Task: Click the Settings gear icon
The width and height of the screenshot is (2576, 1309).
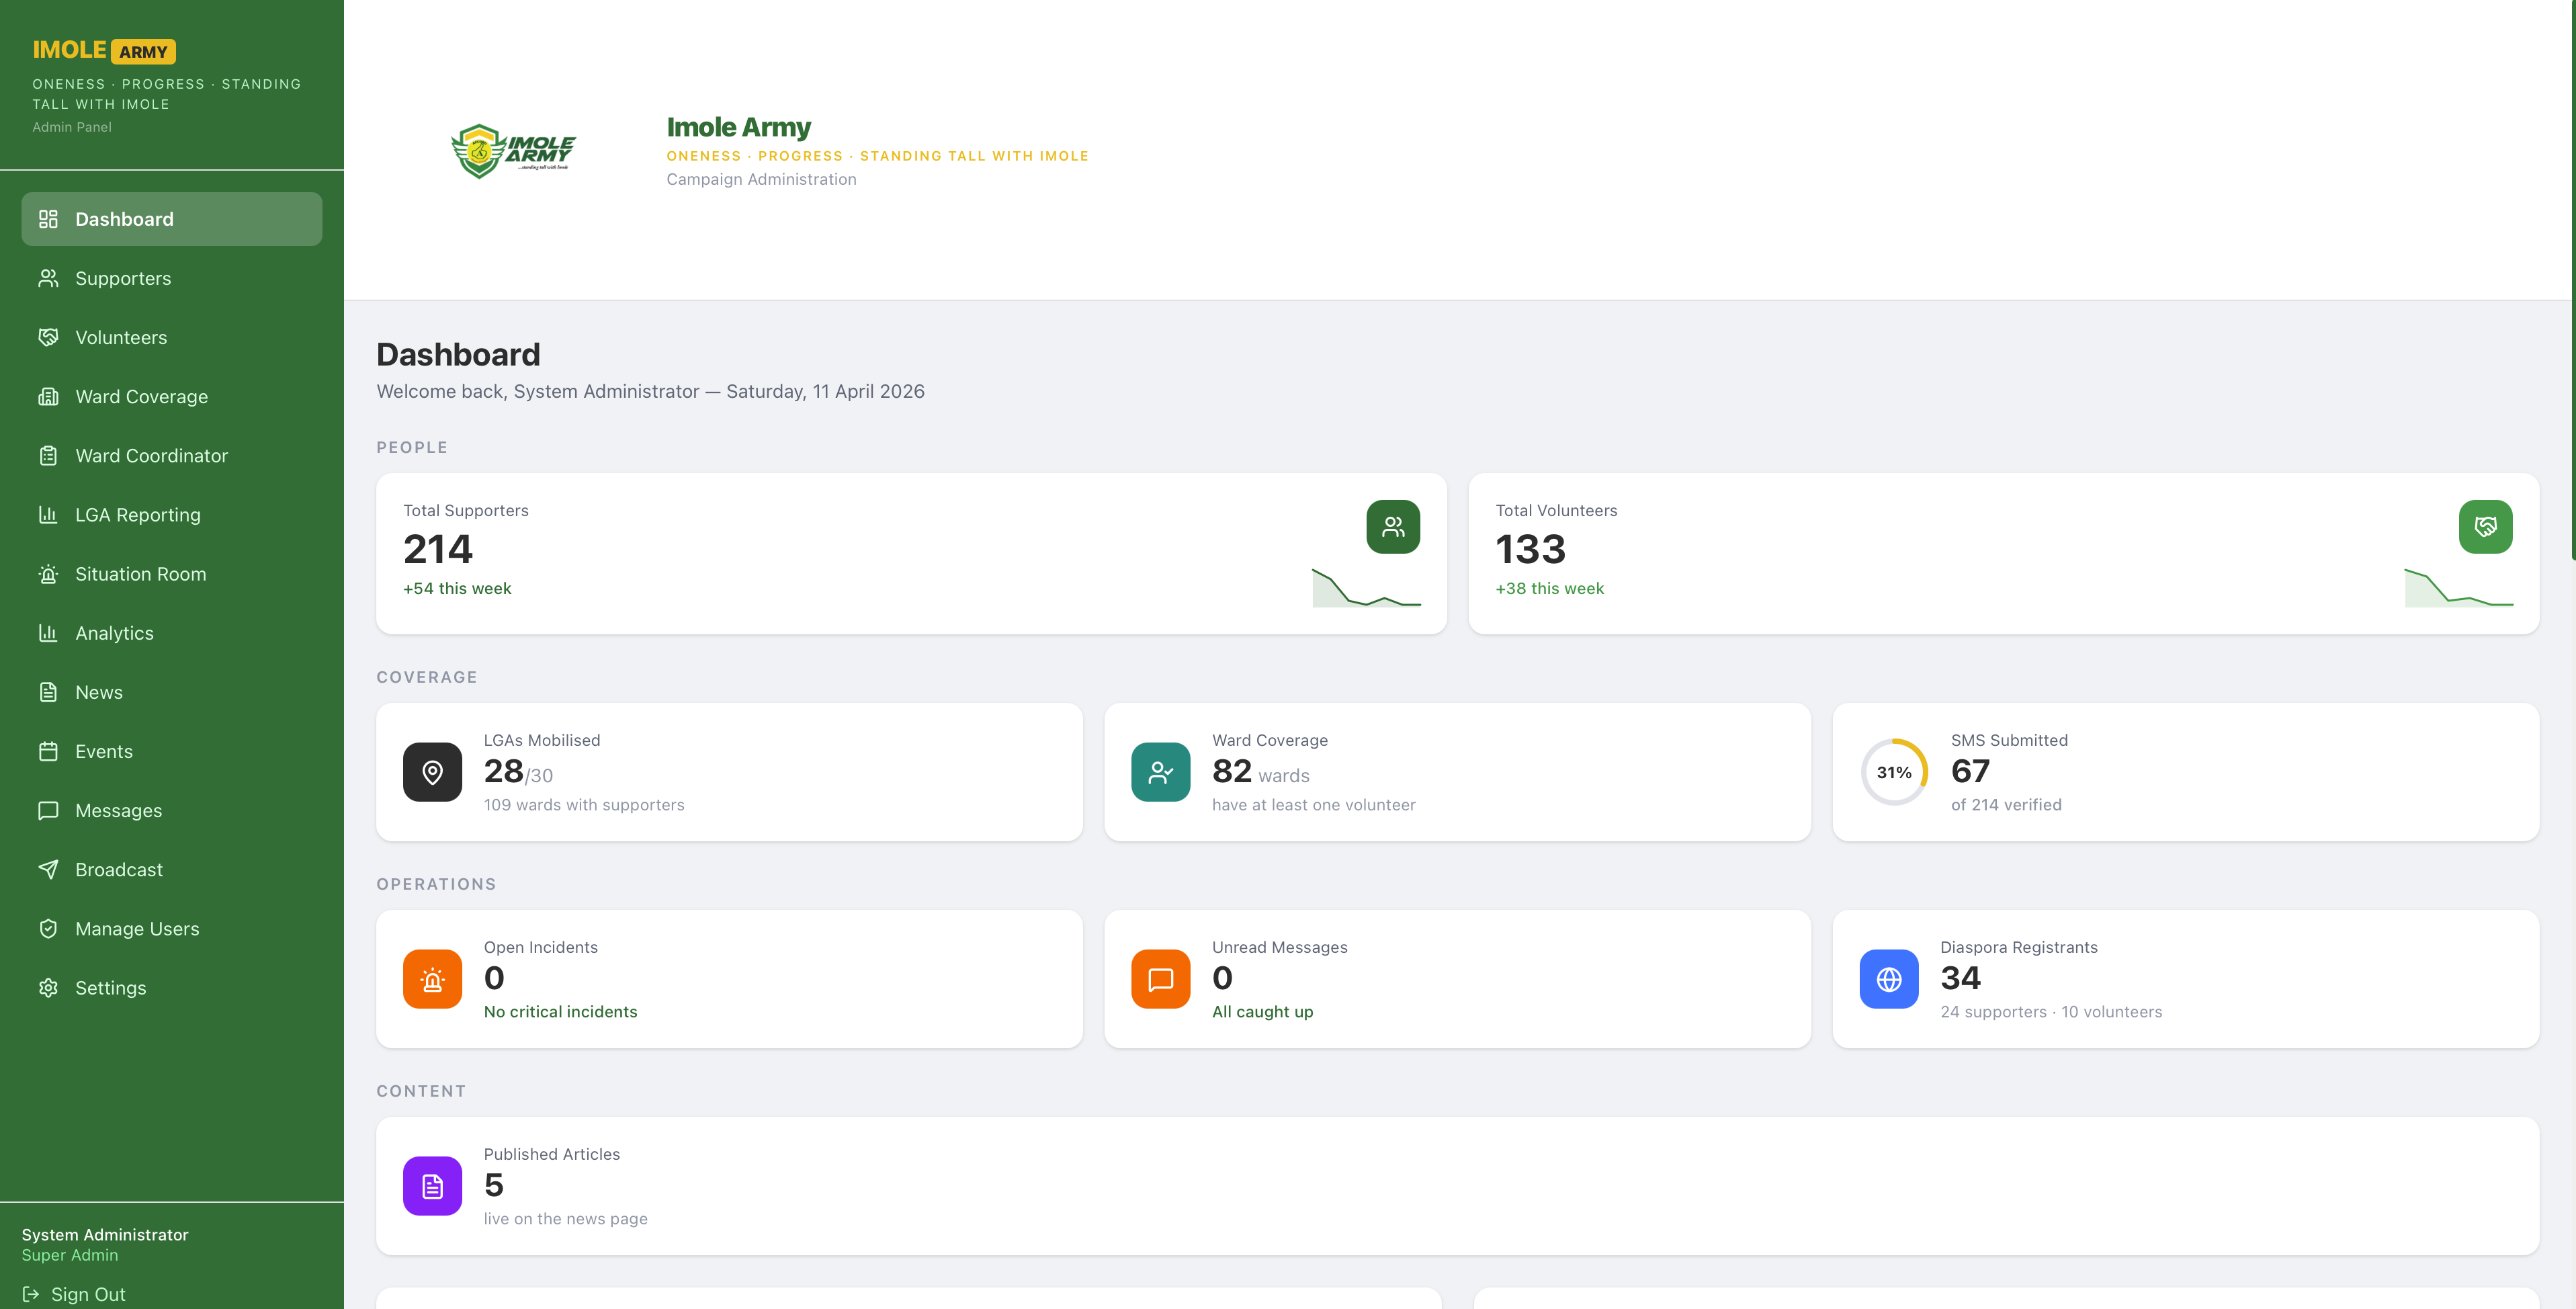Action: click(x=48, y=987)
